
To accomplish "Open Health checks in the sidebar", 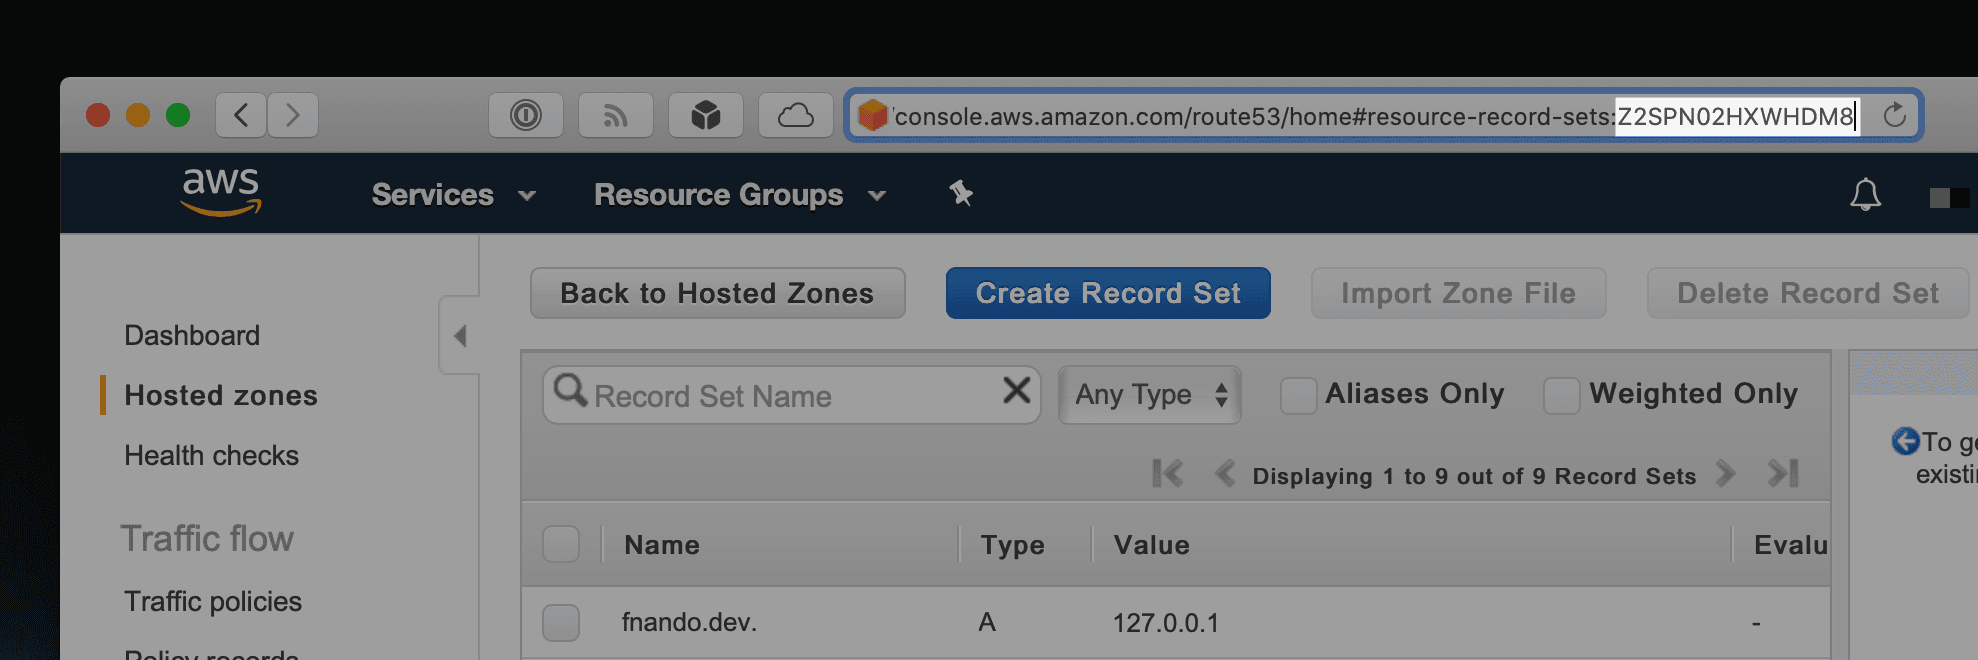I will [x=211, y=455].
